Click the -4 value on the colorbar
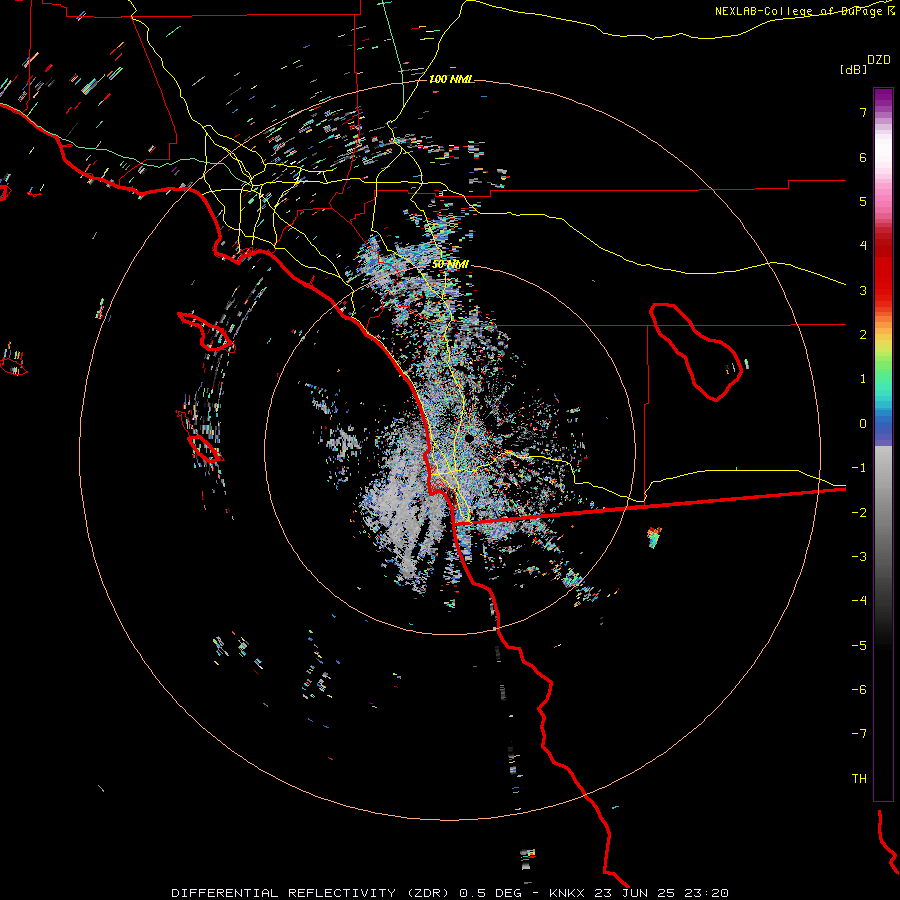The height and width of the screenshot is (900, 900). click(x=859, y=600)
